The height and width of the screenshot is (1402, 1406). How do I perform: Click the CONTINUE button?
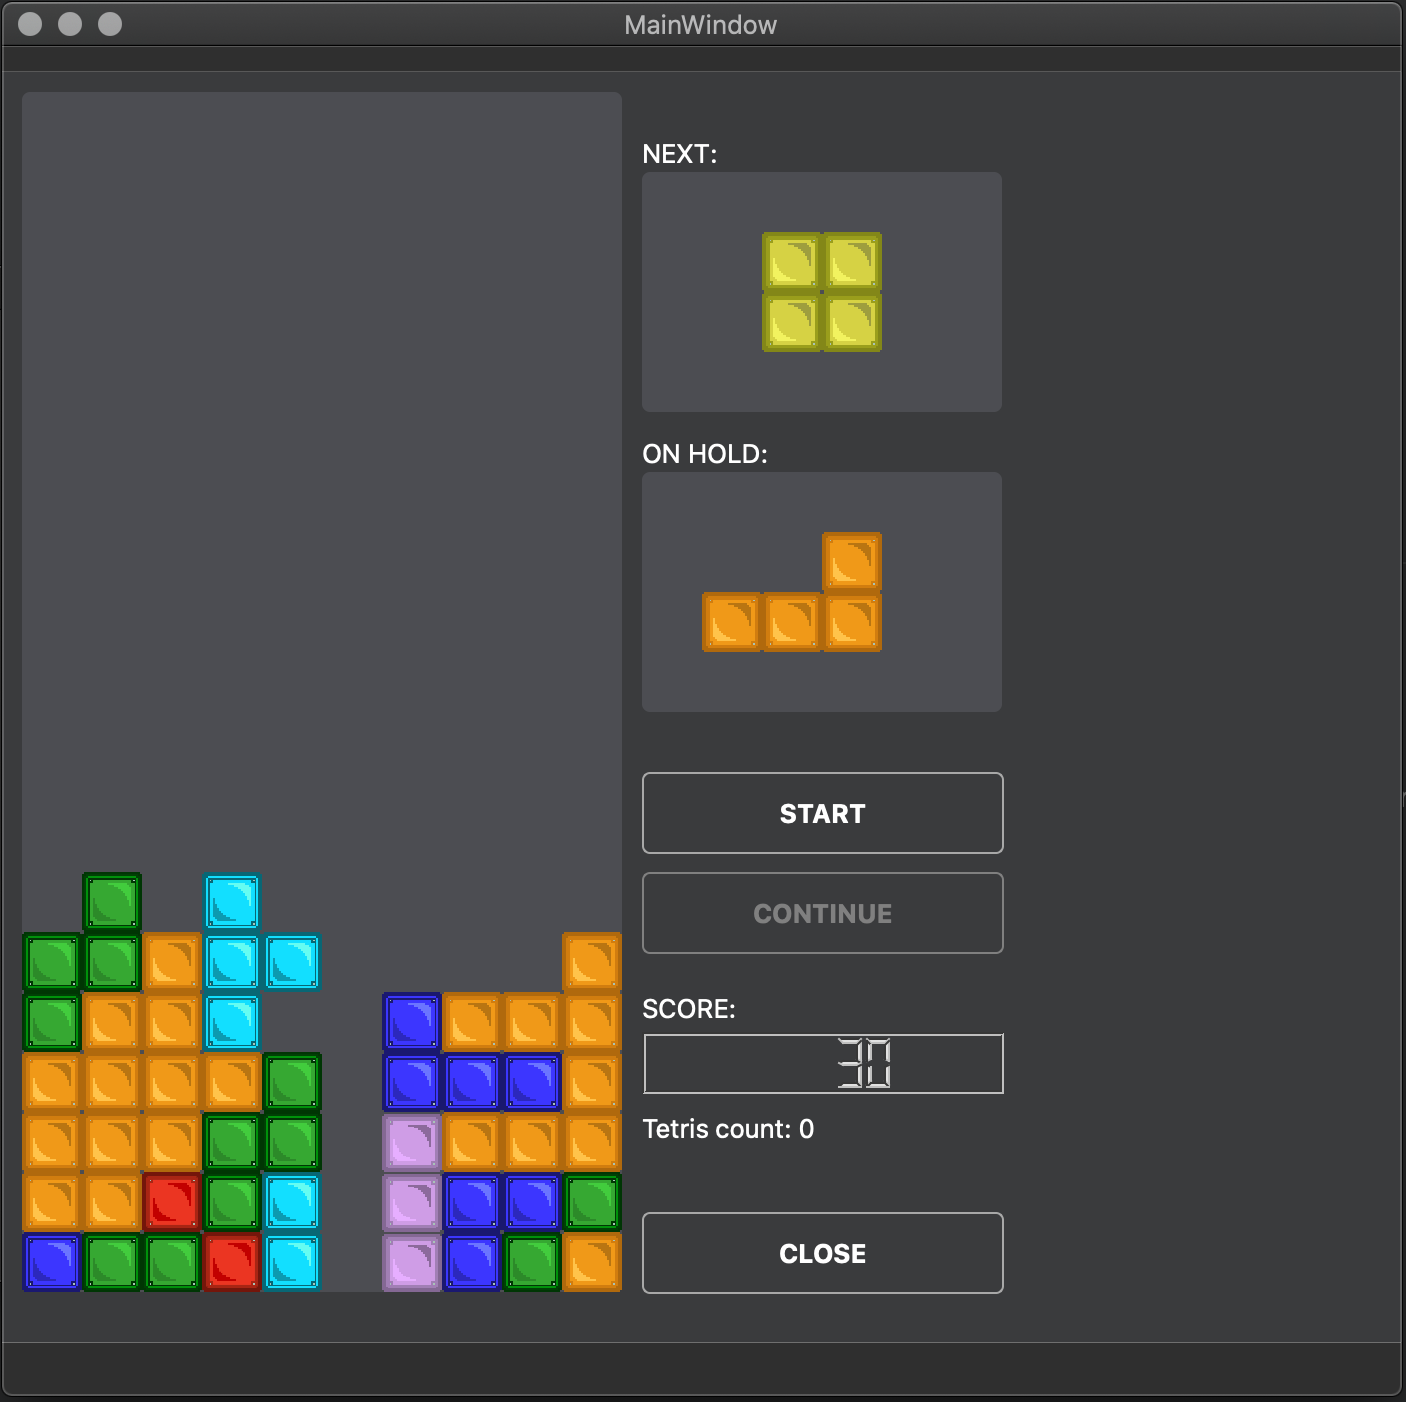822,913
